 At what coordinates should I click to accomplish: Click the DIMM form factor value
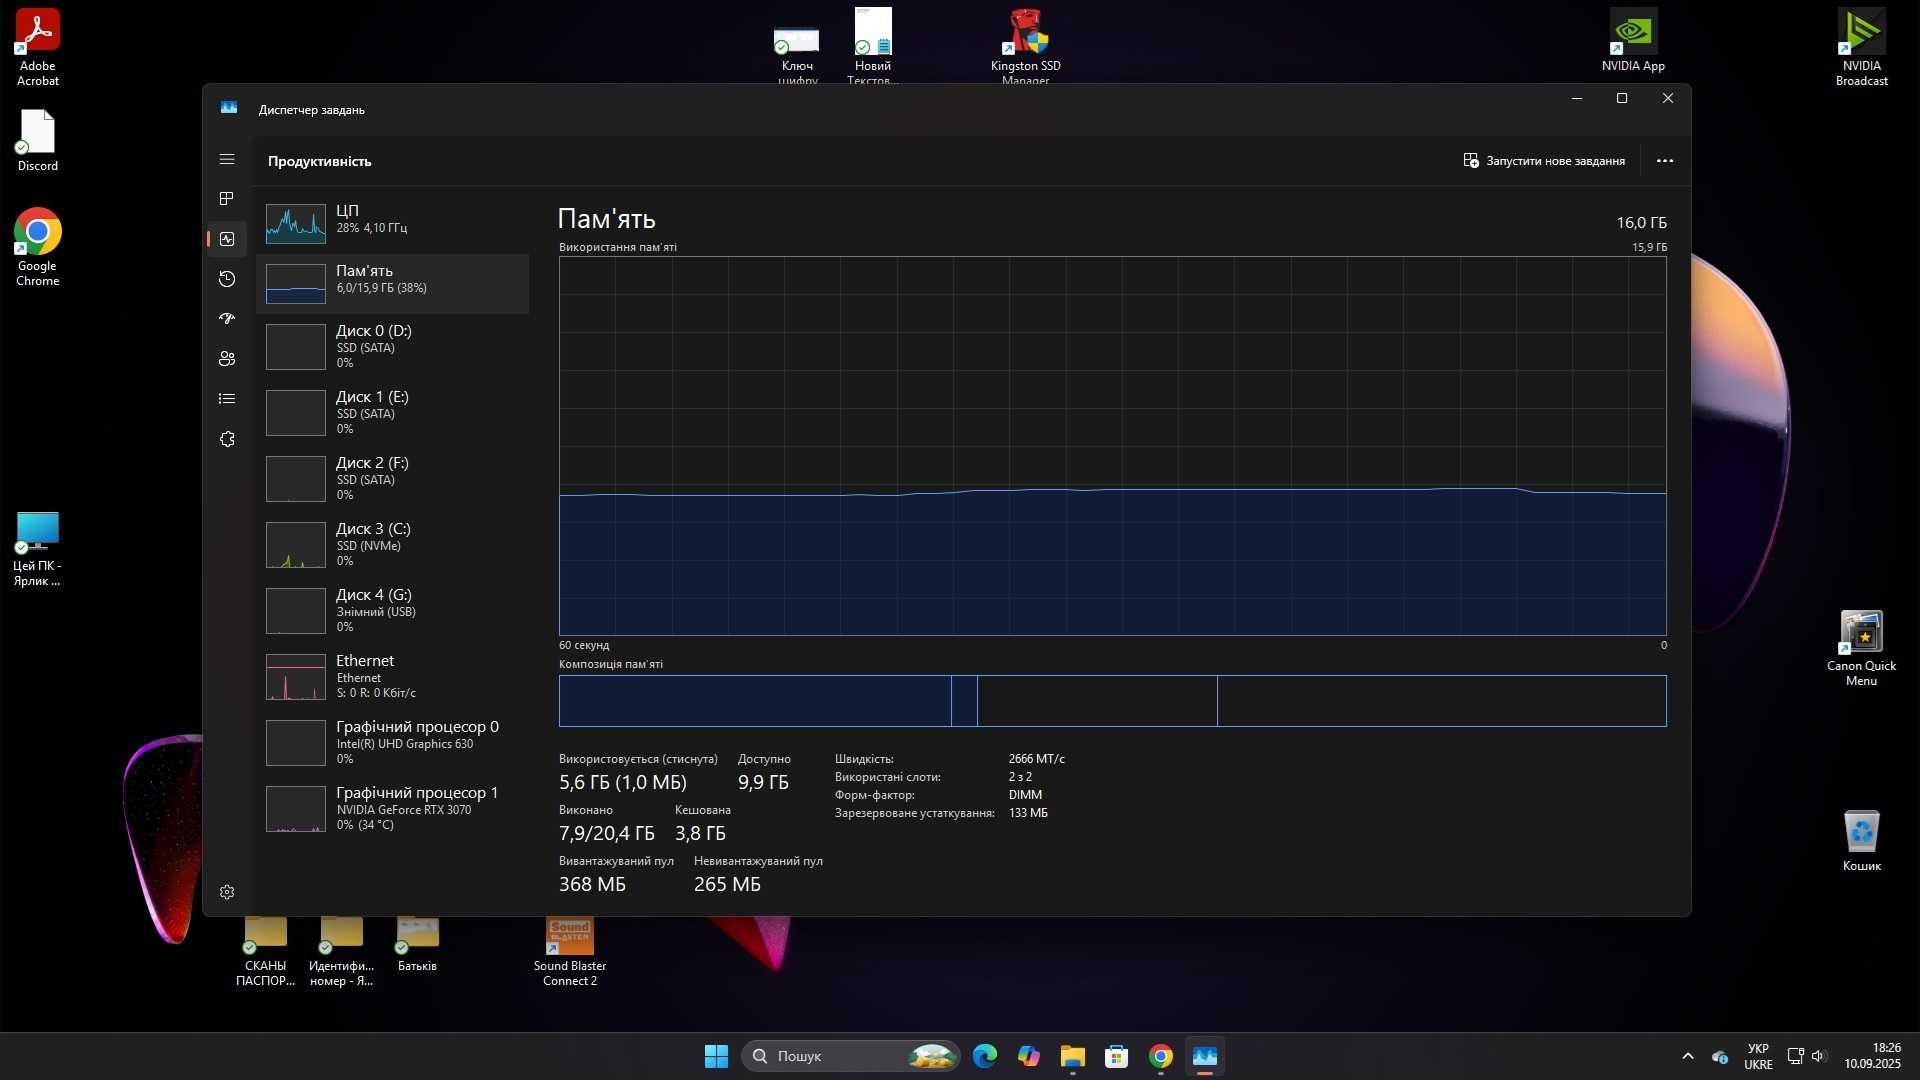pos(1025,795)
